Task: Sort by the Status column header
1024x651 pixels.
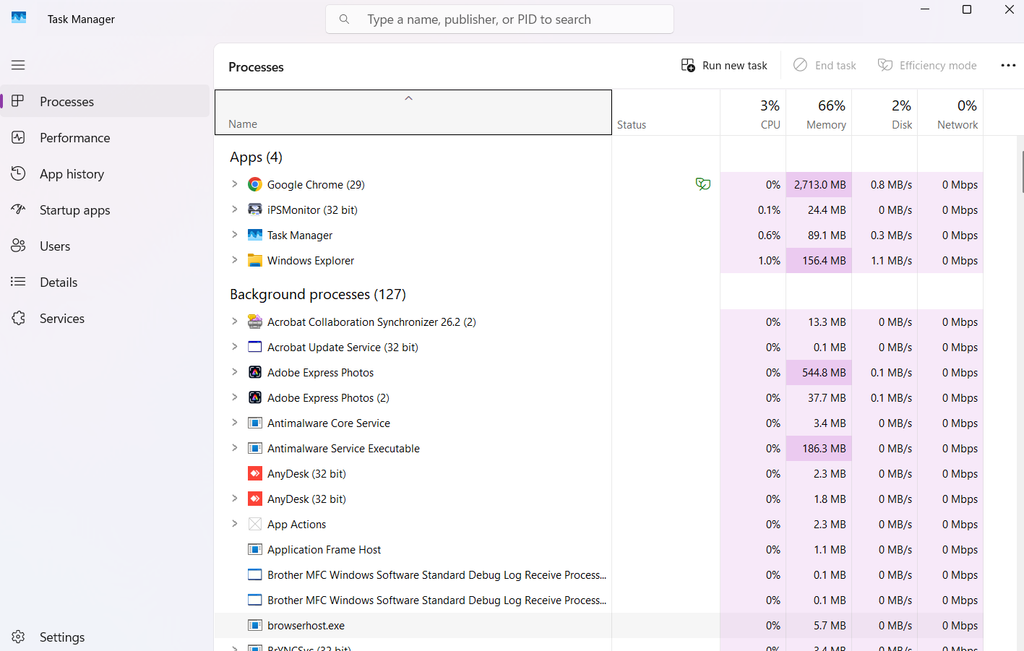Action: [666, 112]
